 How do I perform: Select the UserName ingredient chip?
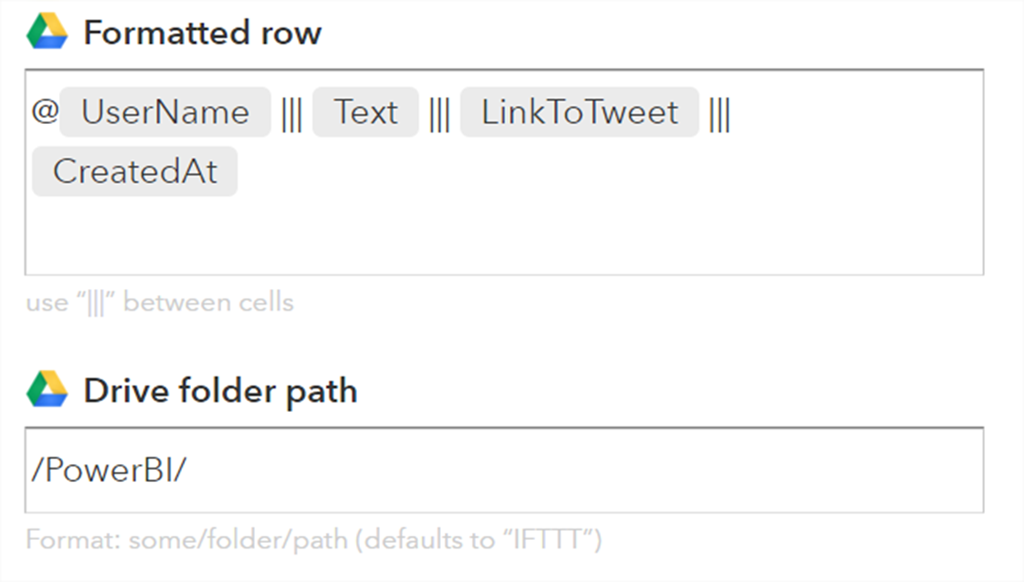[x=165, y=112]
